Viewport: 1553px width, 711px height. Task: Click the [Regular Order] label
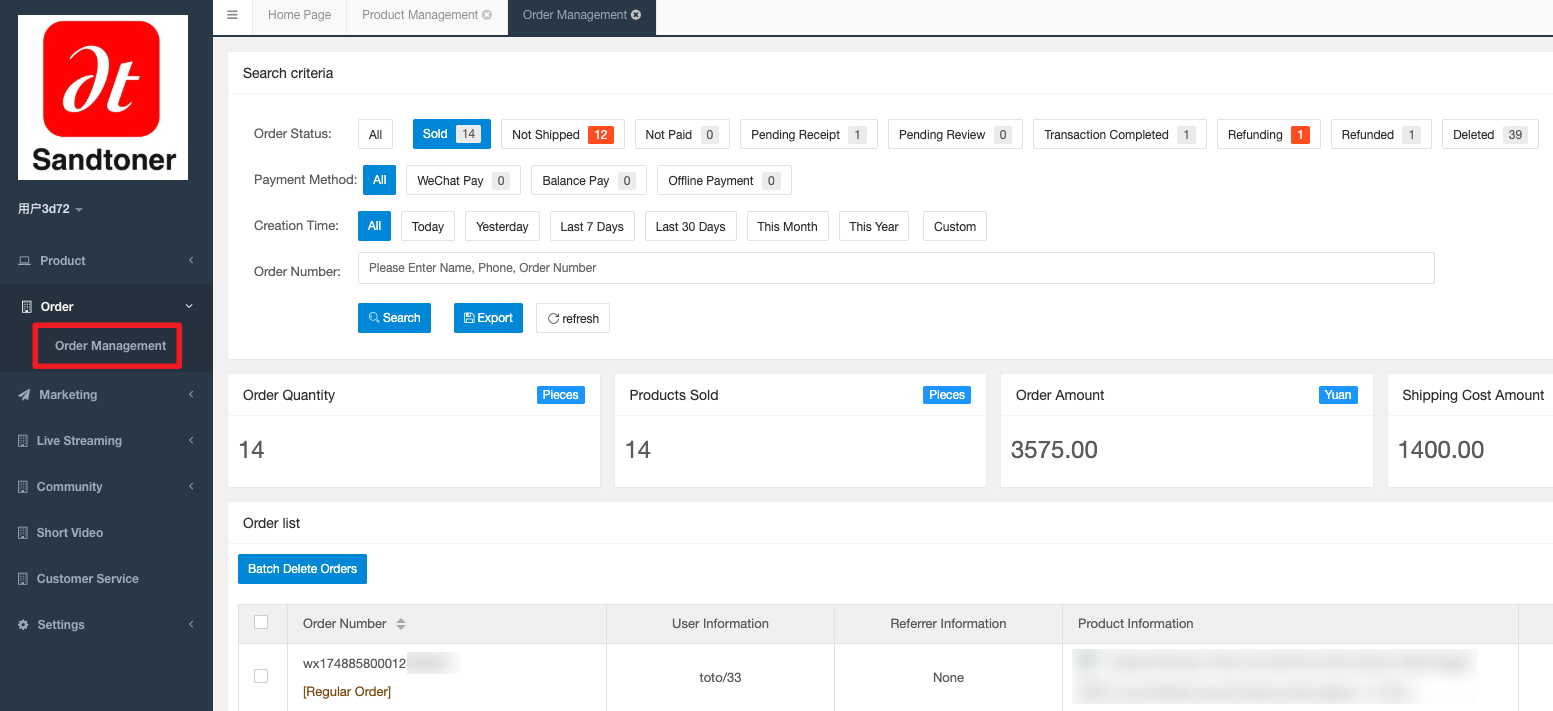click(347, 692)
